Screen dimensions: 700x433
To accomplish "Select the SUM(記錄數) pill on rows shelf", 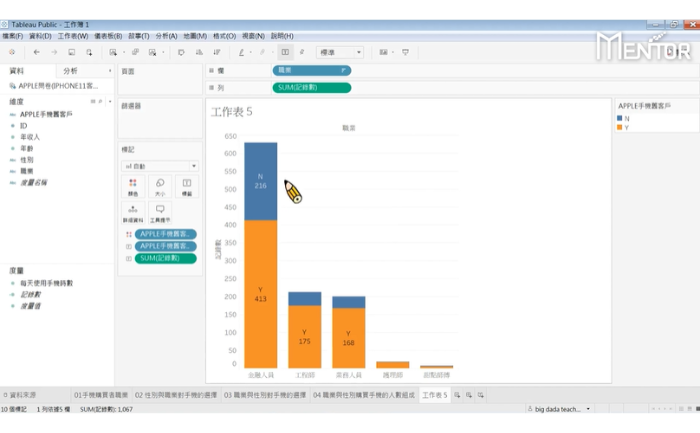I will click(311, 88).
